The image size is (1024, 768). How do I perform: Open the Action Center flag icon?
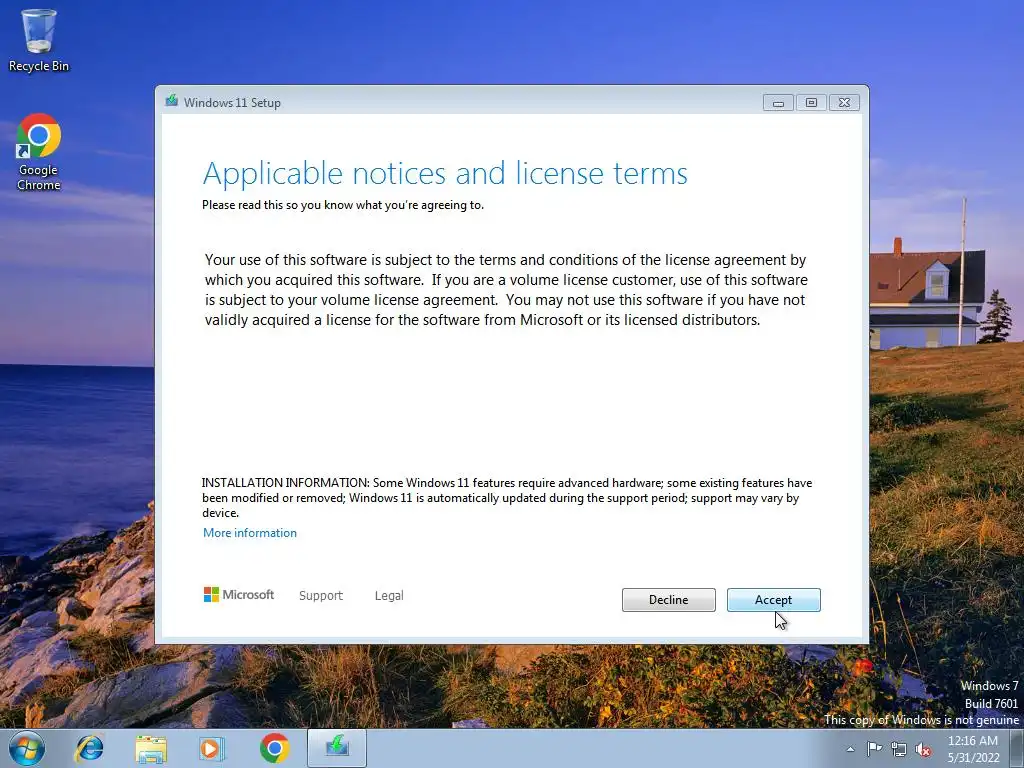click(874, 749)
